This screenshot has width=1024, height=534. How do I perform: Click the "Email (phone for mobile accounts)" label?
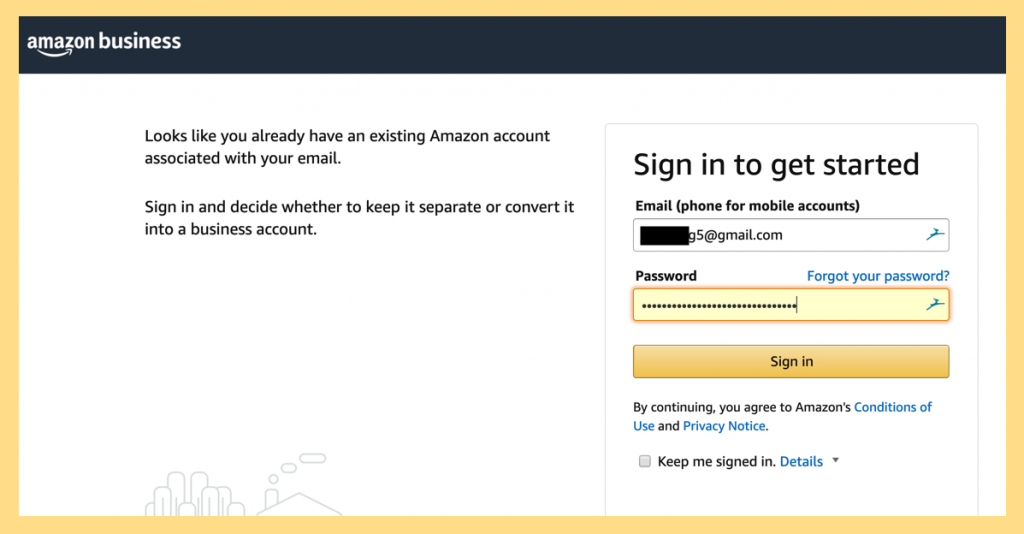click(x=748, y=206)
